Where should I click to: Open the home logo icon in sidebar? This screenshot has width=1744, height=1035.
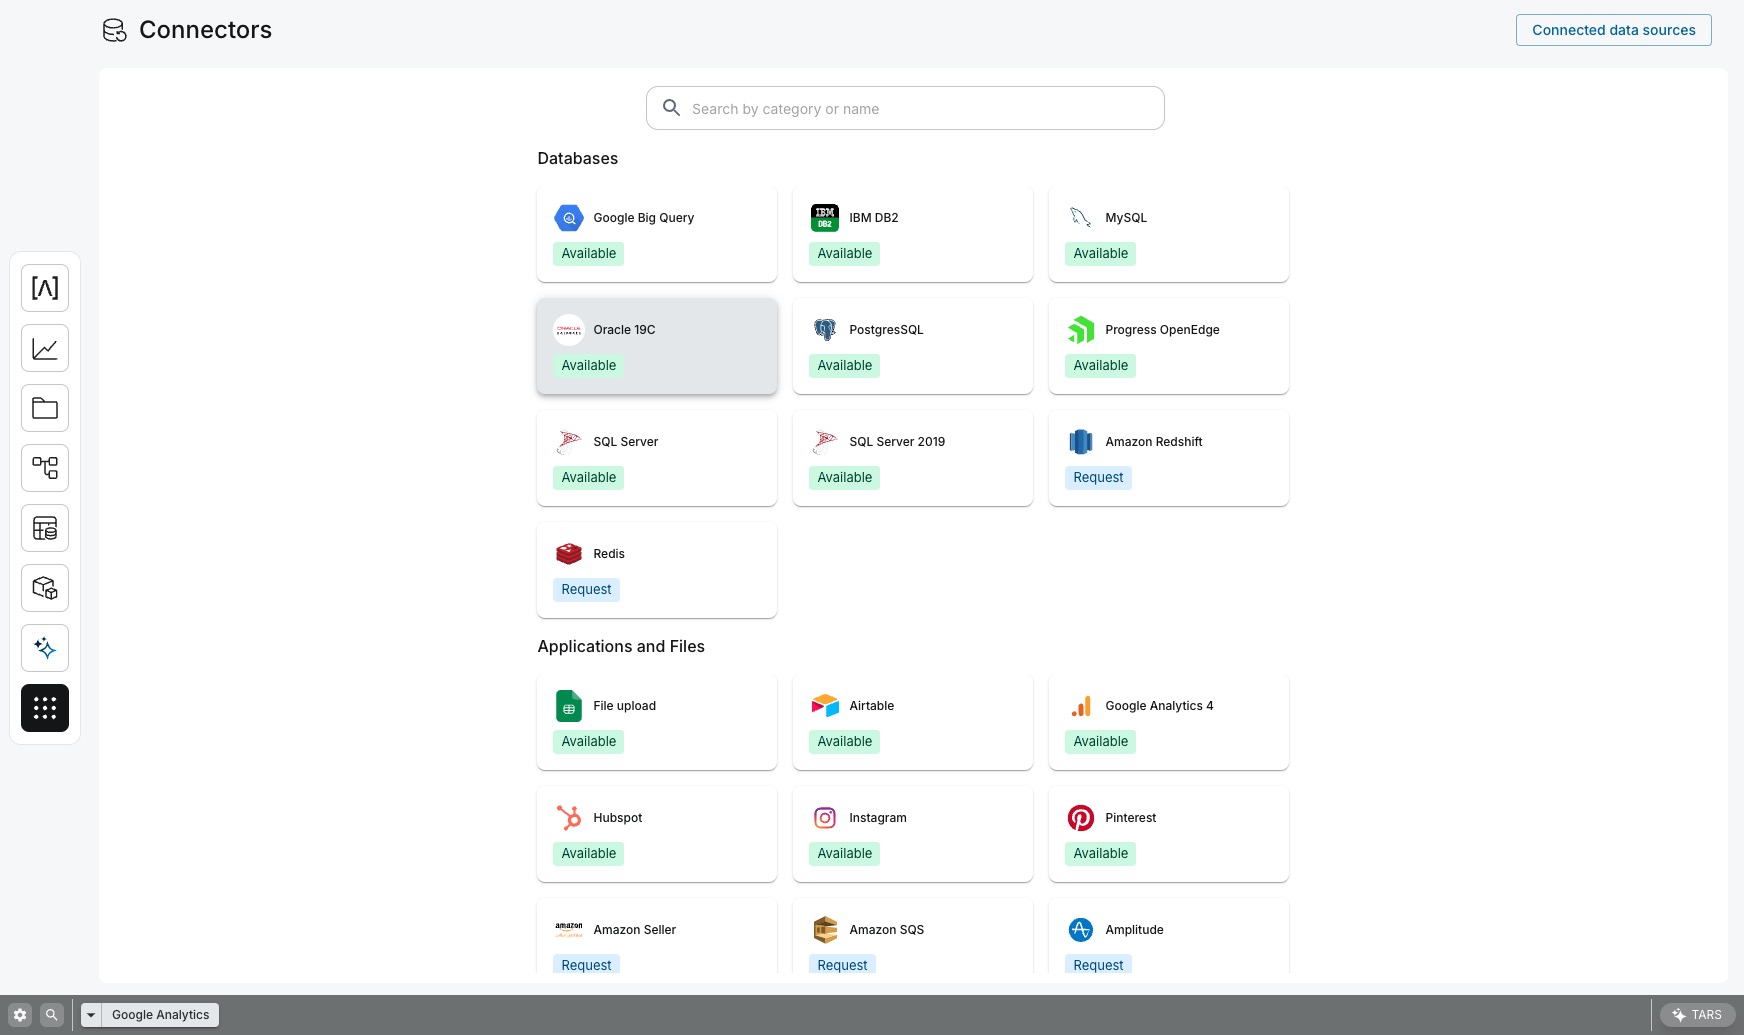click(45, 288)
